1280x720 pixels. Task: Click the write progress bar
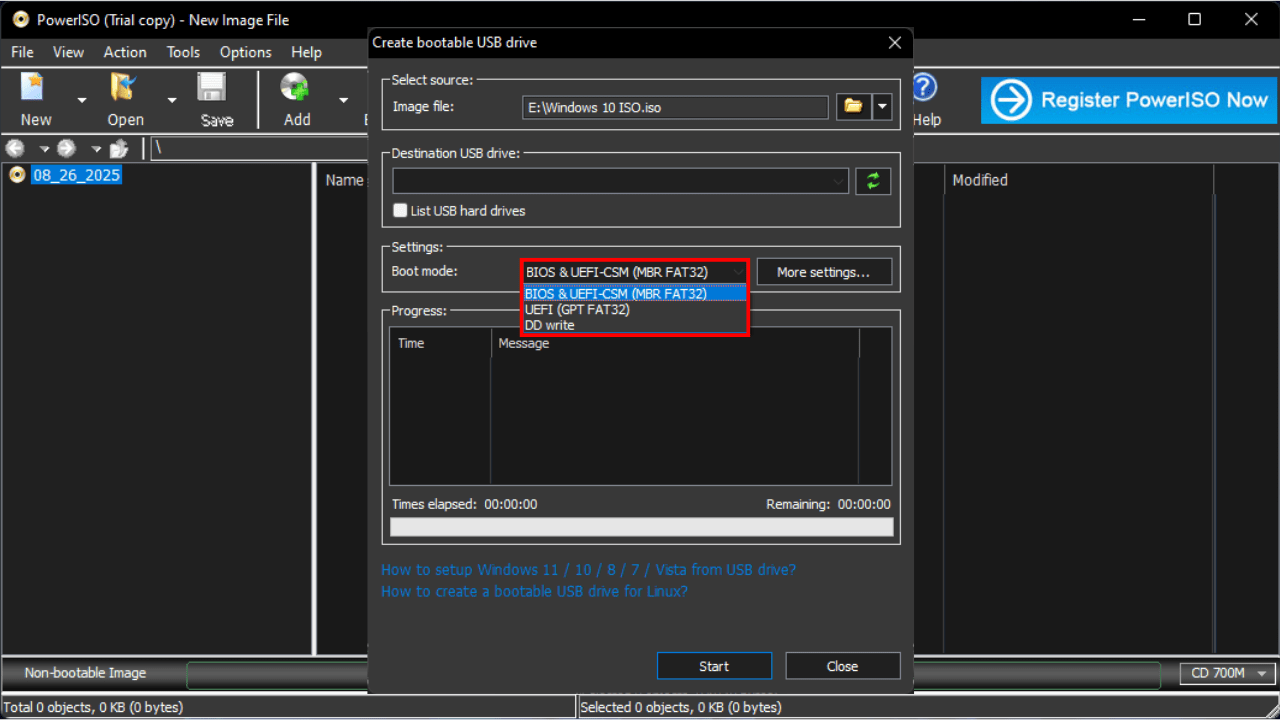coord(641,526)
